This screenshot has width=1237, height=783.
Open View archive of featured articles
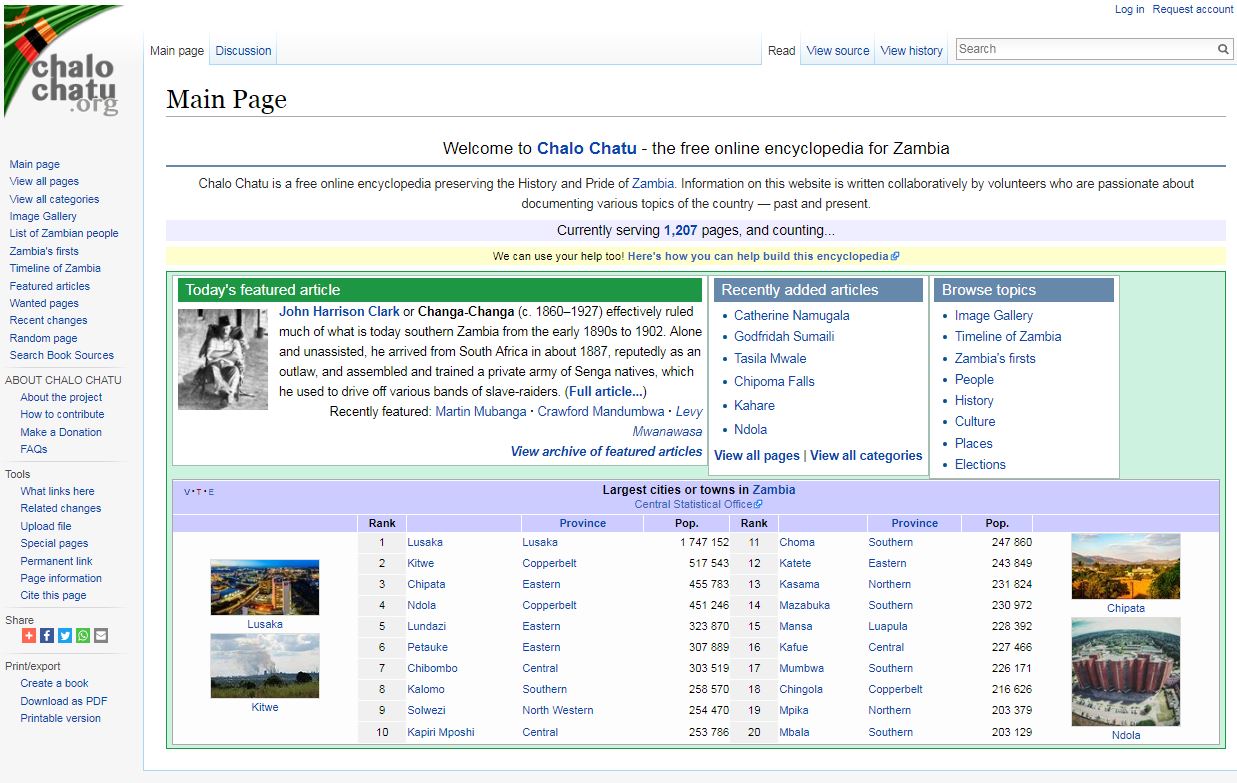pyautogui.click(x=606, y=451)
